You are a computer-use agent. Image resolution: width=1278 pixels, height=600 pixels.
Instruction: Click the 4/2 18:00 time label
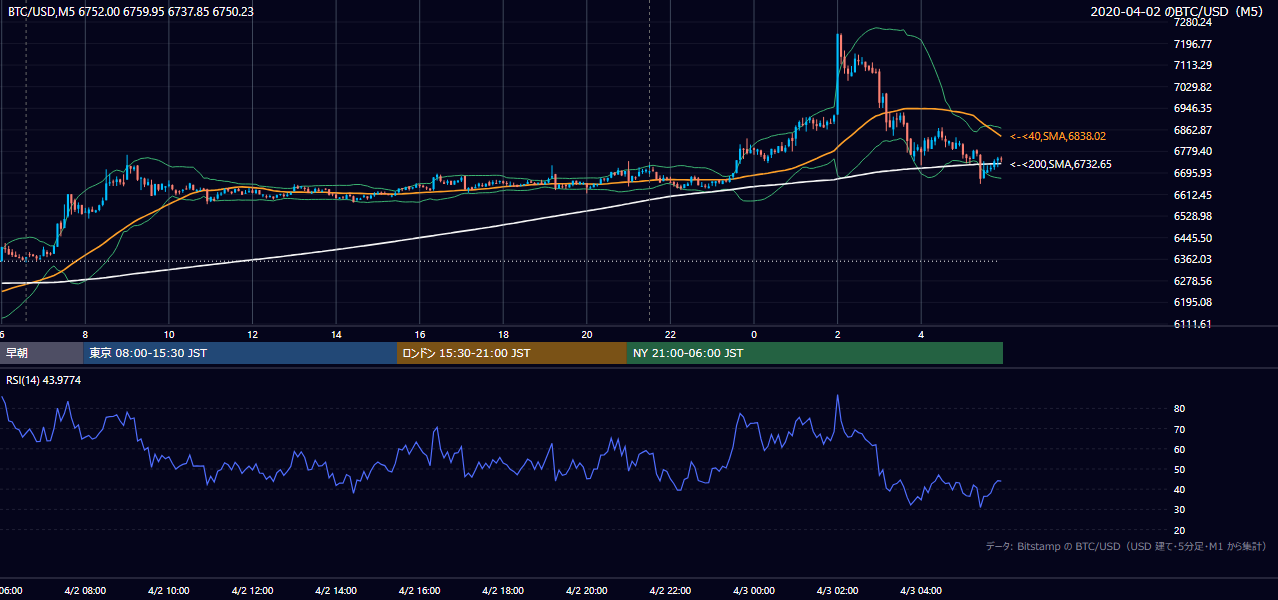click(x=503, y=591)
